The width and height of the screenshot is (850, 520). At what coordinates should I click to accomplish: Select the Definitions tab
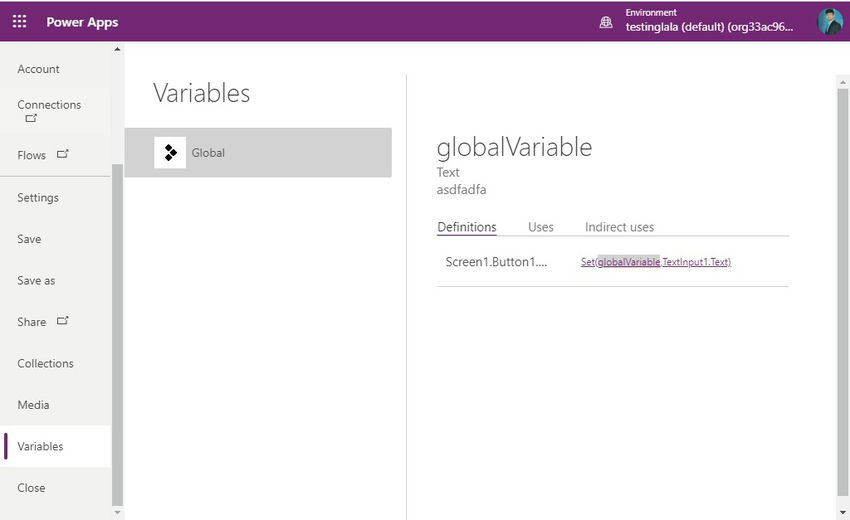[x=467, y=227]
